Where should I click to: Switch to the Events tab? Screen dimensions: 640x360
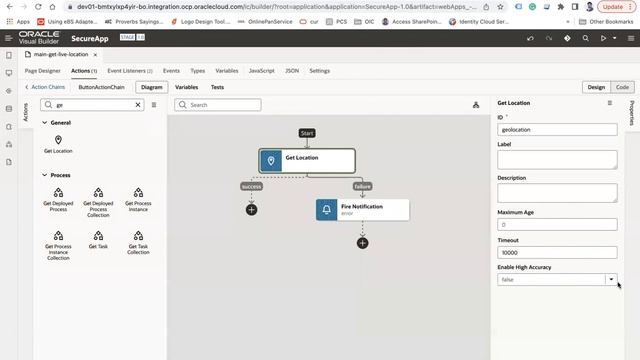pyautogui.click(x=171, y=71)
